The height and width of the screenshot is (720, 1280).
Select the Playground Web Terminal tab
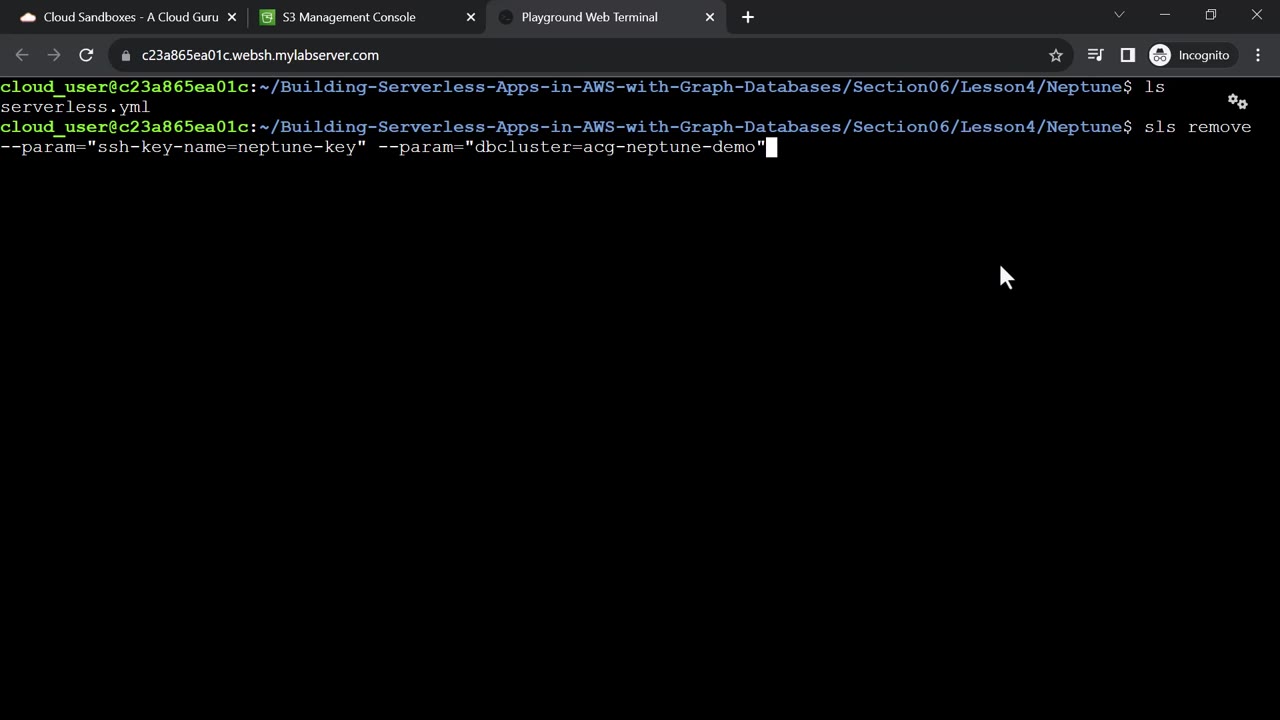(x=606, y=17)
